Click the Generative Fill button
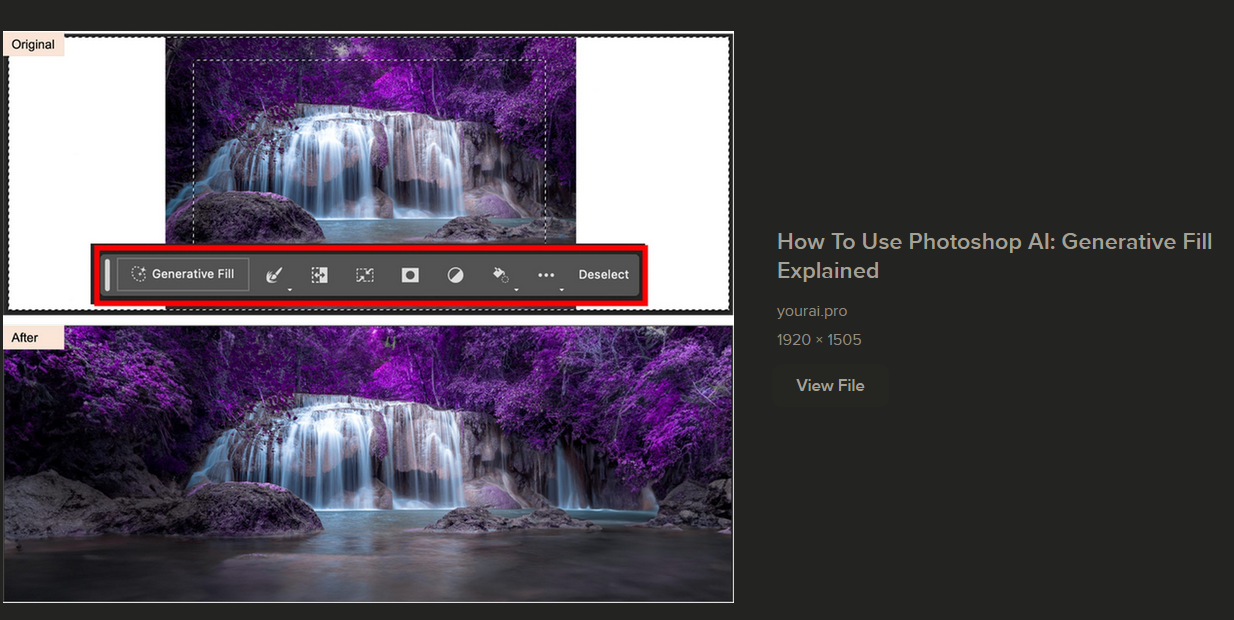 (x=183, y=274)
